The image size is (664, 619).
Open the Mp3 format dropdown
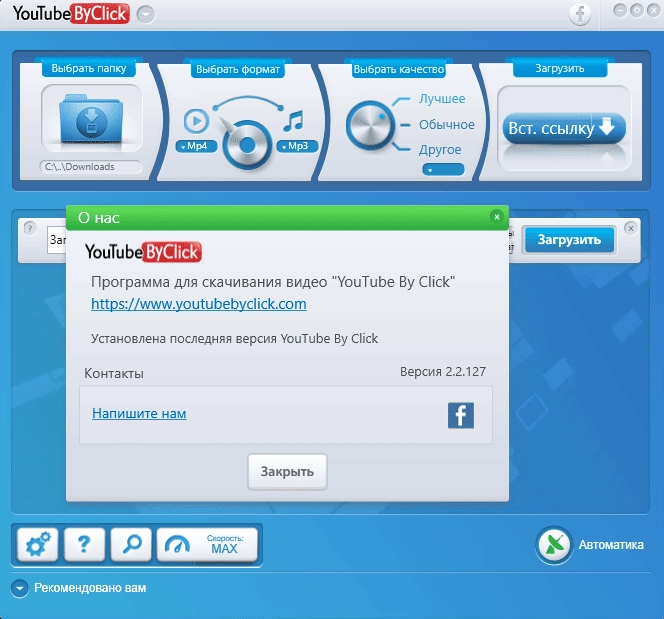(297, 146)
